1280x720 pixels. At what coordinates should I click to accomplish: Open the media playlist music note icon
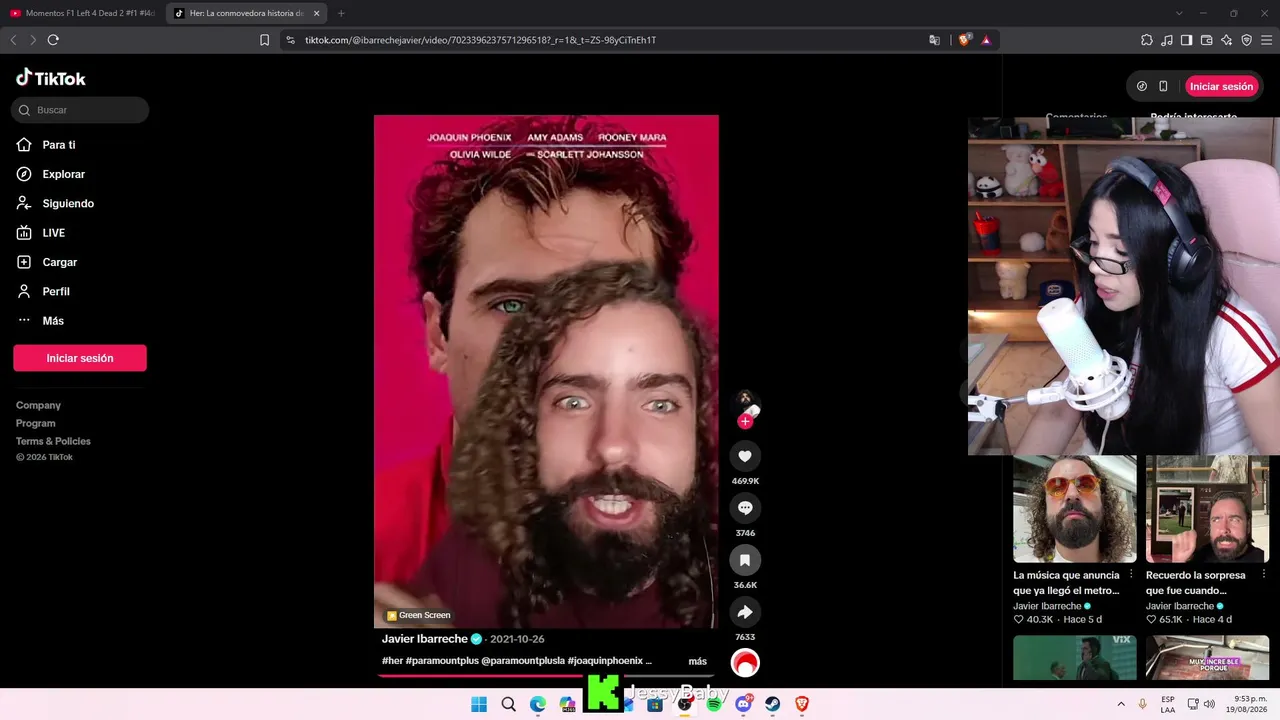pos(1167,40)
